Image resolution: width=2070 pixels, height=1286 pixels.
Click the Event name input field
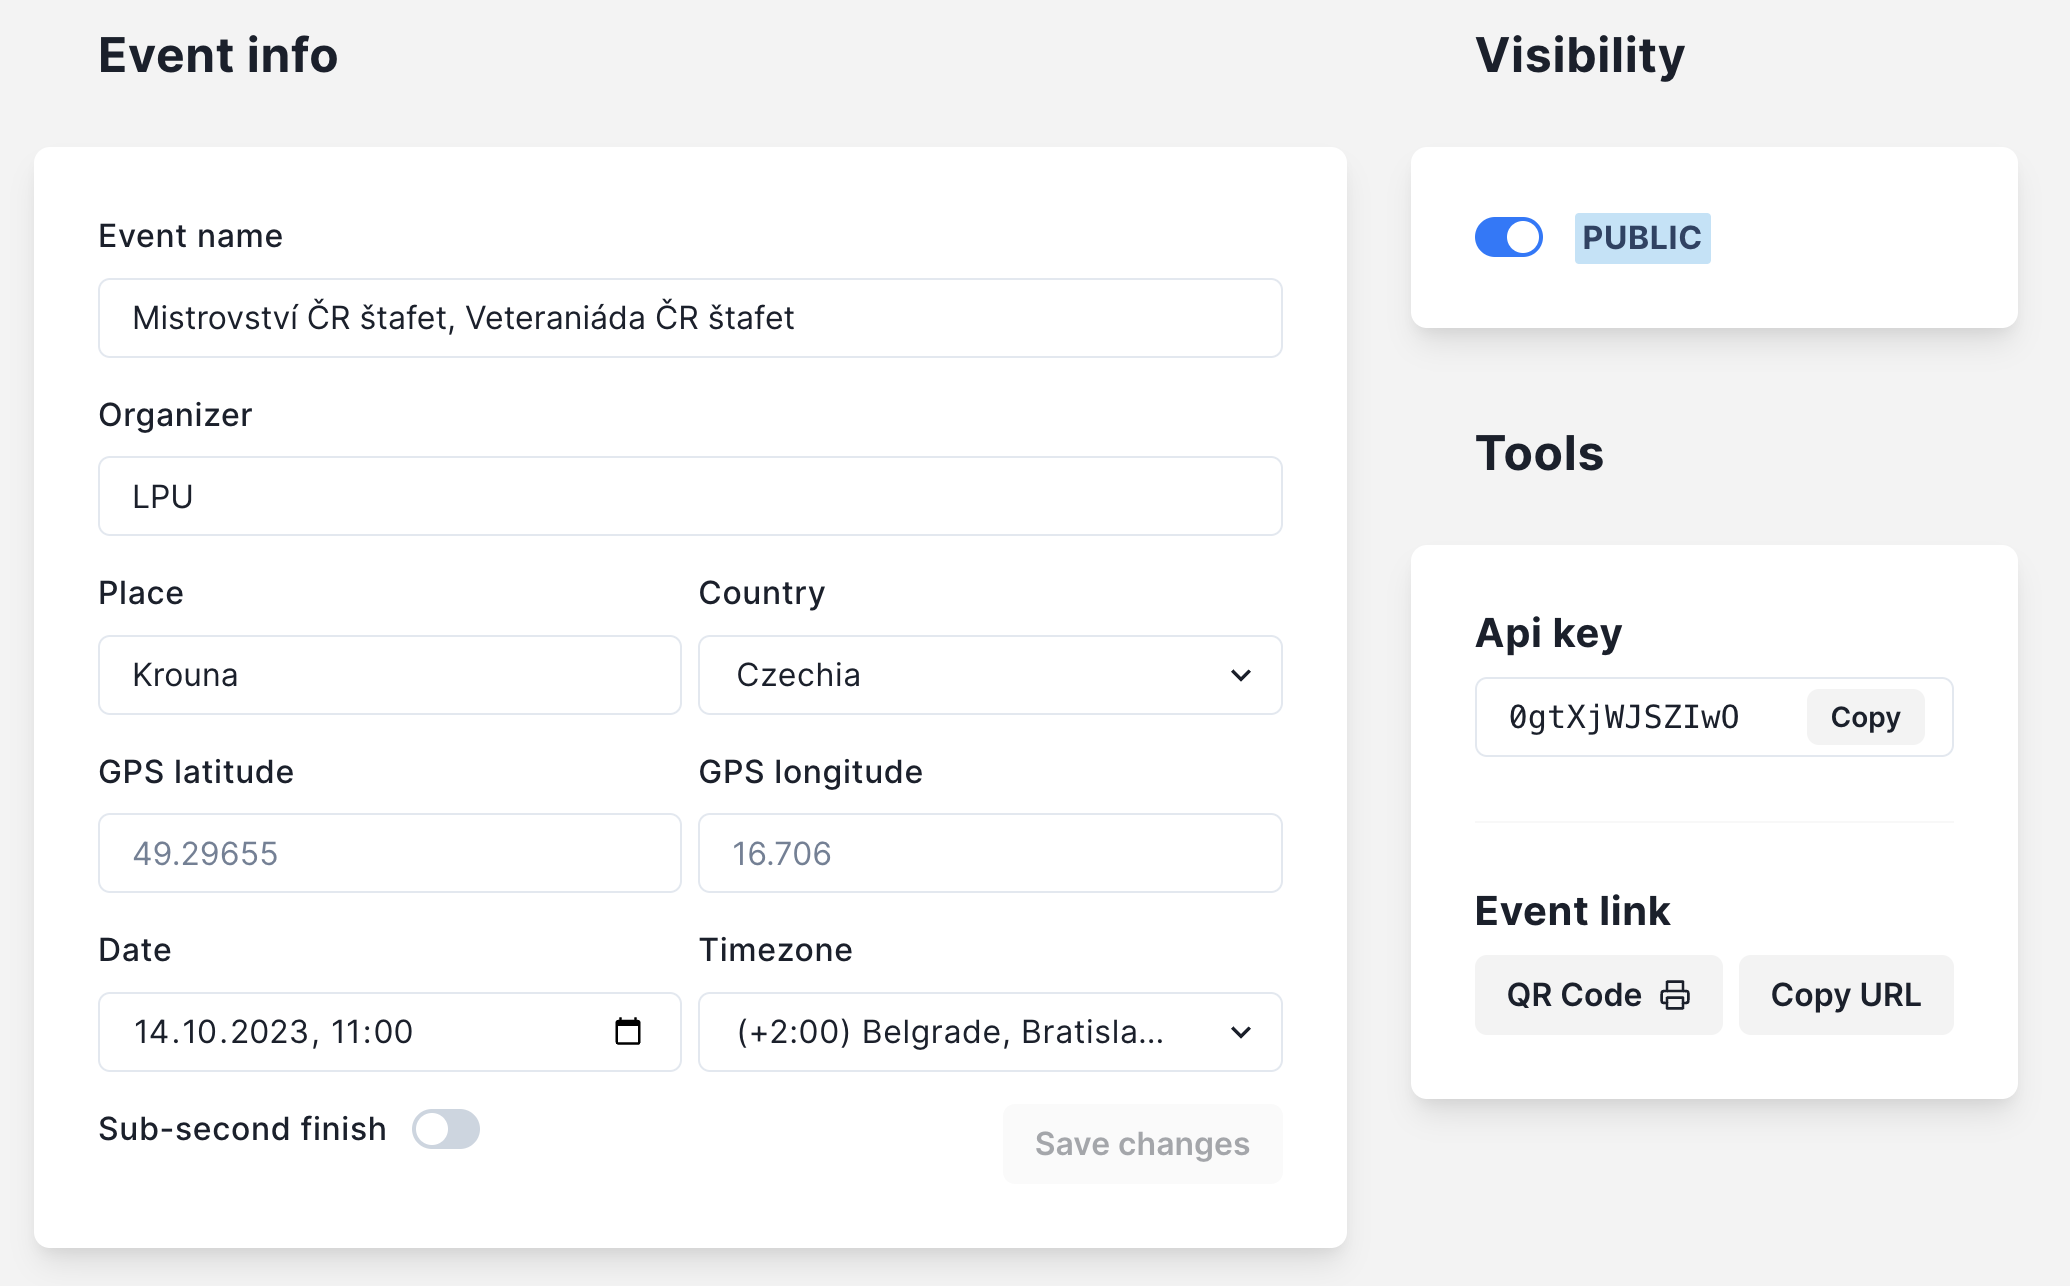pyautogui.click(x=690, y=318)
